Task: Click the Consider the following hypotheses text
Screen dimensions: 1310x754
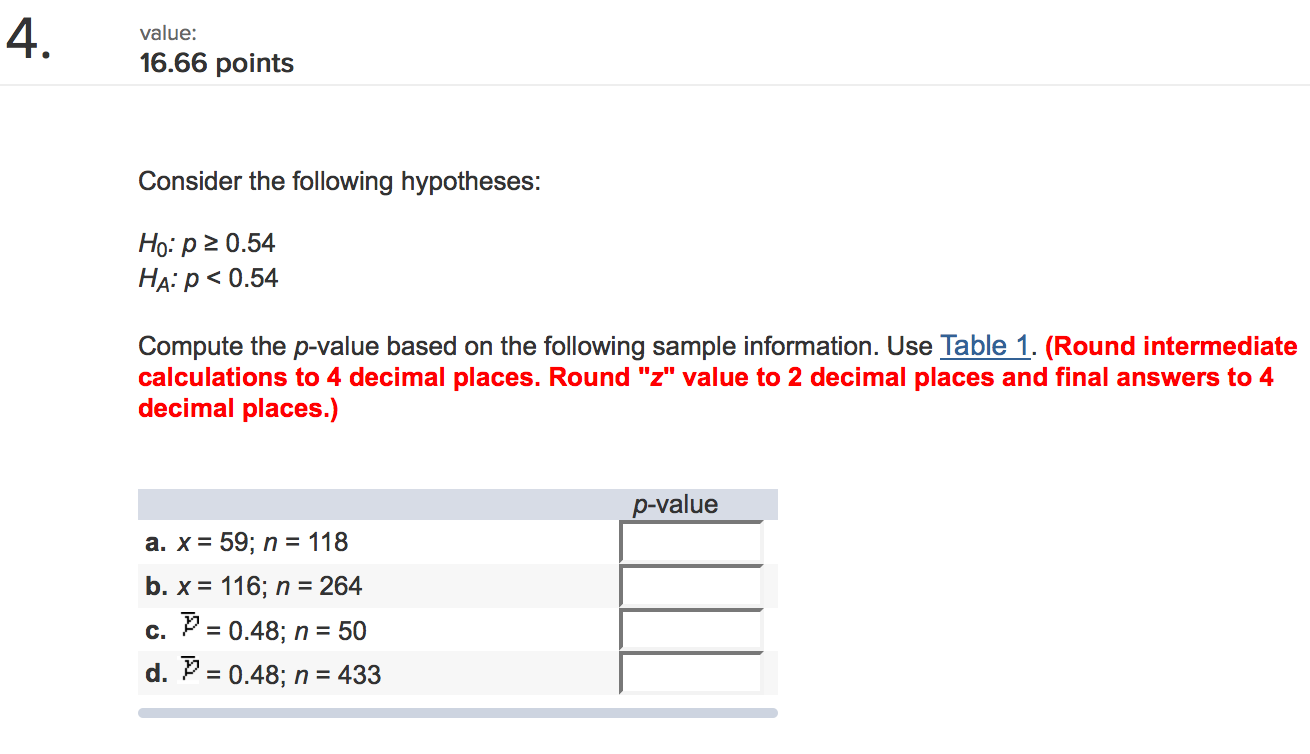Action: coord(339,182)
